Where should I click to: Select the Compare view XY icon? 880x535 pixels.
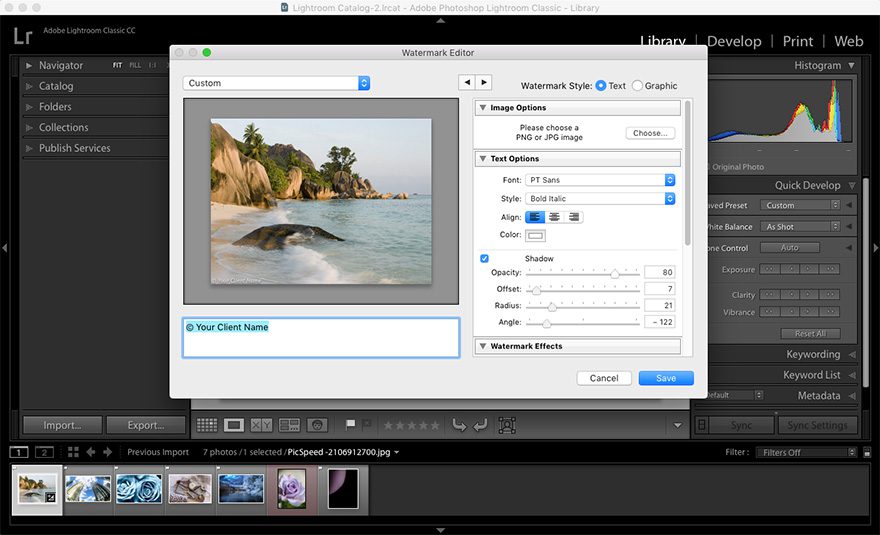click(261, 425)
